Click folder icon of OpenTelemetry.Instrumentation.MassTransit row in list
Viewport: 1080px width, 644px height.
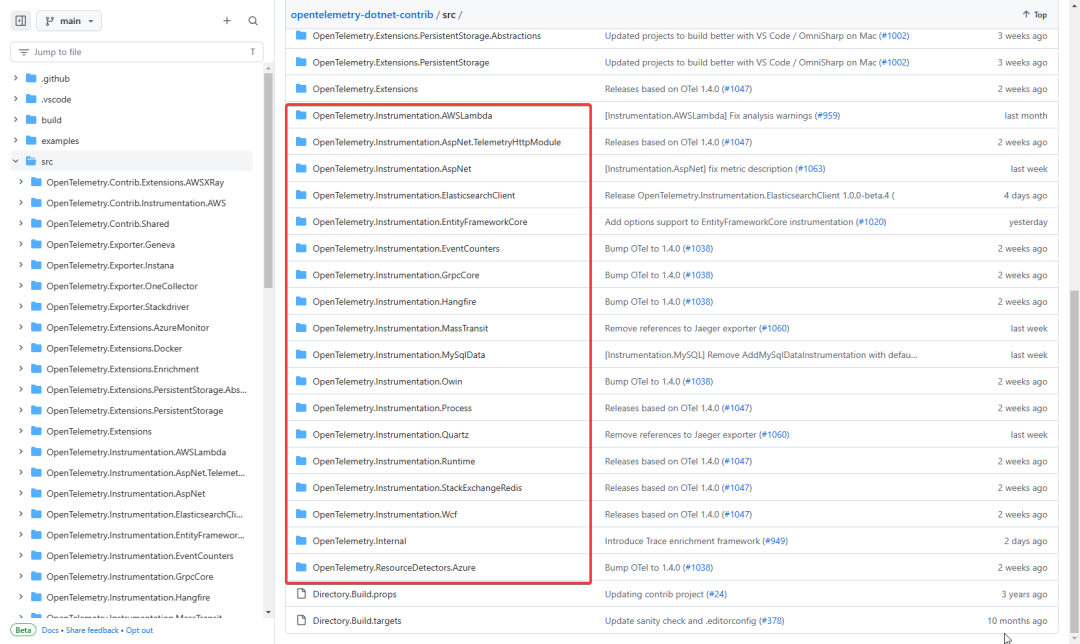301,328
